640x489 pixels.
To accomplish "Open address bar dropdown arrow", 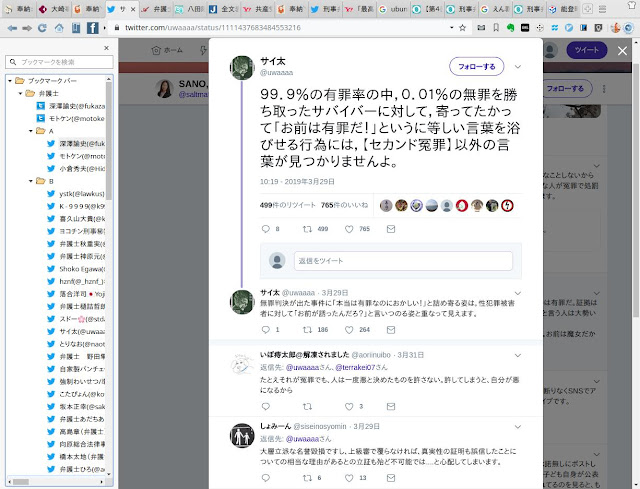I will coord(451,28).
